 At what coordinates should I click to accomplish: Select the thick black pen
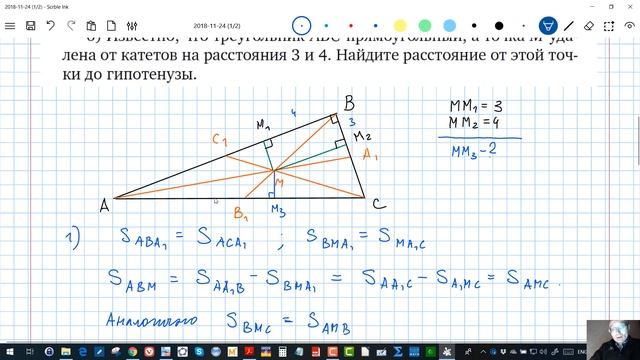point(499,26)
